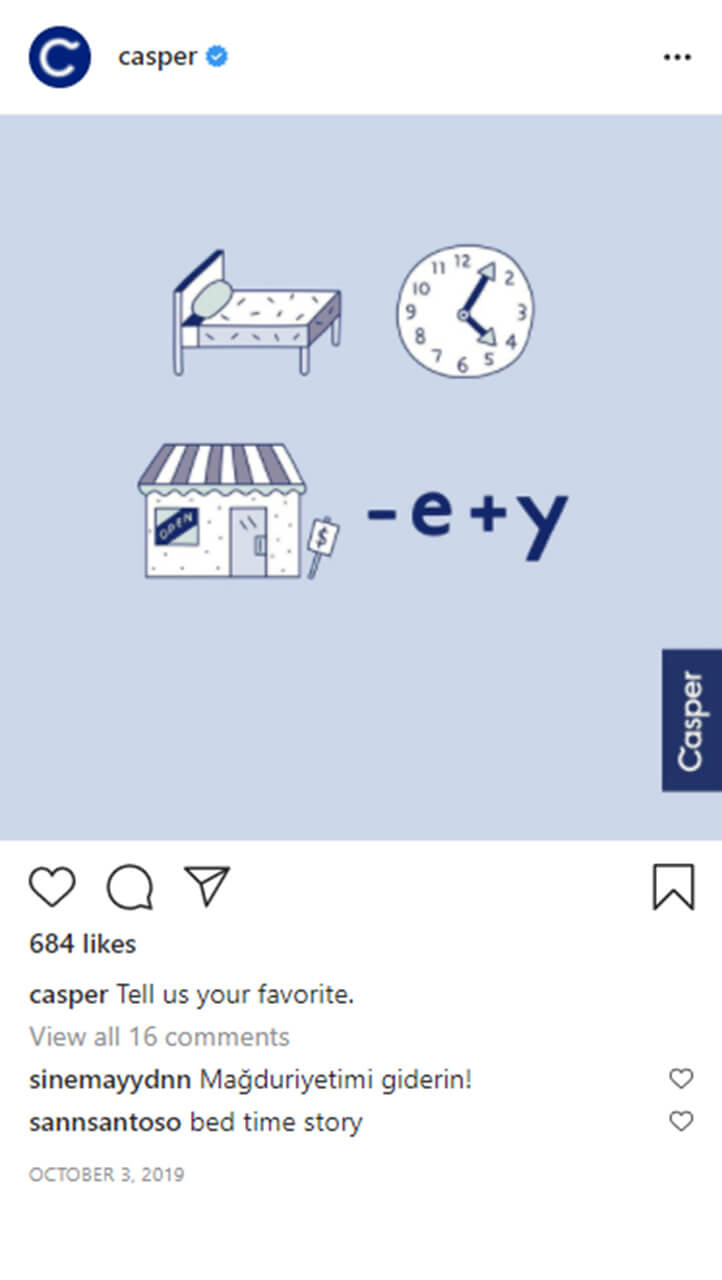Image resolution: width=722 pixels, height=1280 pixels.
Task: Like sannsantoso's comment heart
Action: coord(681,1122)
